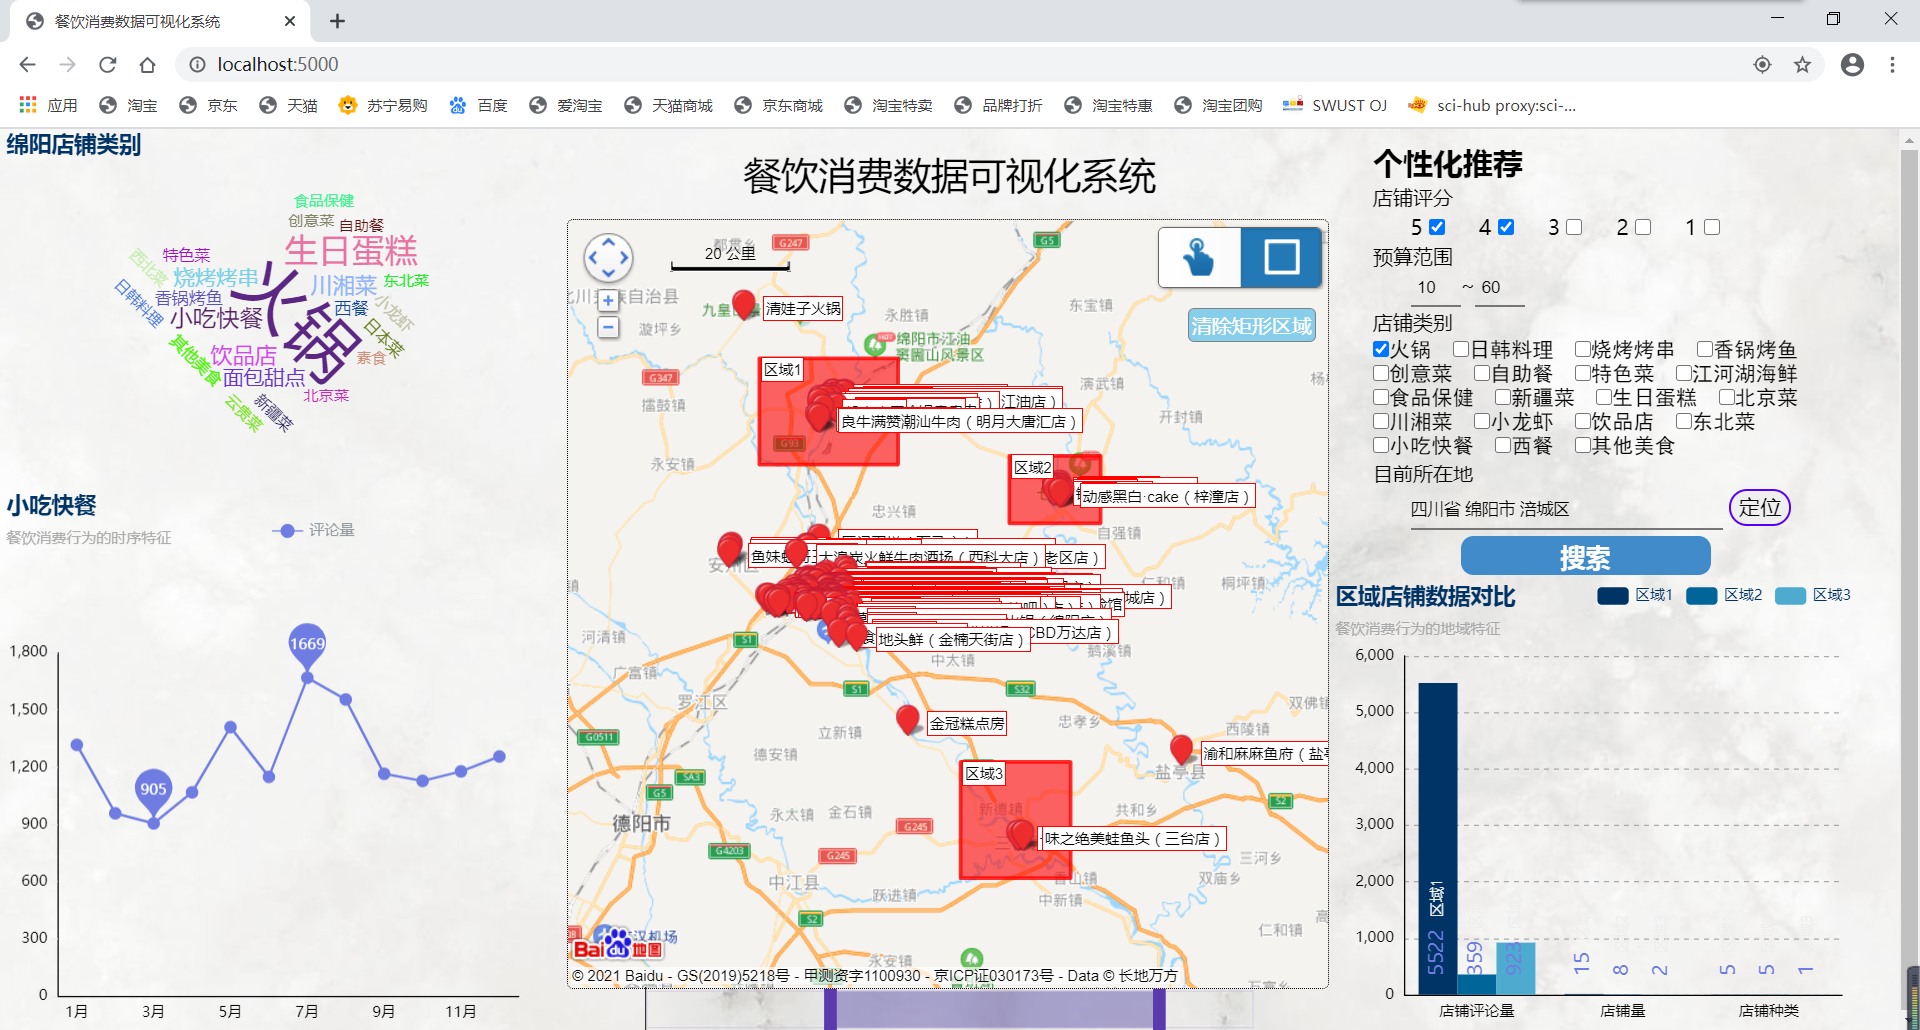Click the 区域1 5522 bar in chart

[1437, 839]
